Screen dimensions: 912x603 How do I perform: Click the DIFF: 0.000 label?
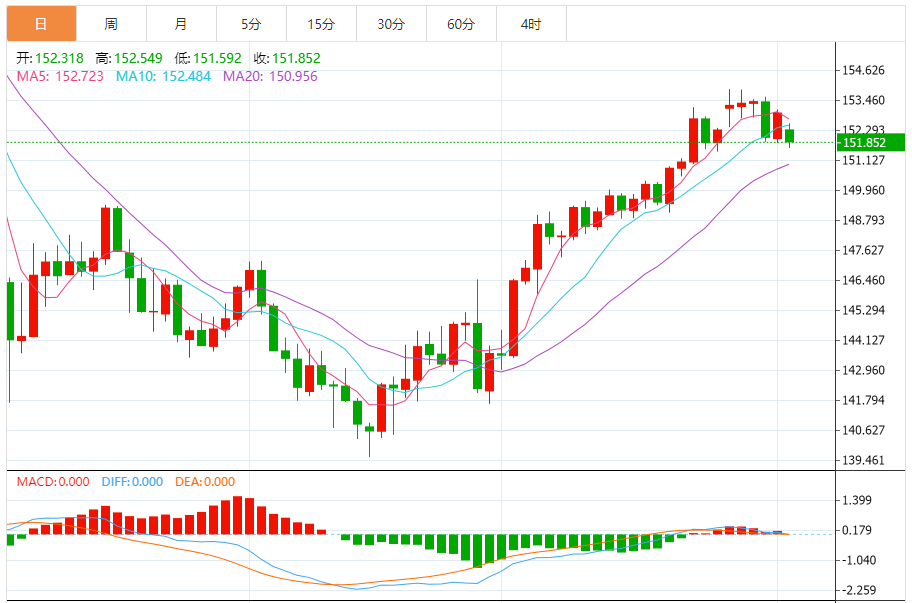[x=132, y=482]
